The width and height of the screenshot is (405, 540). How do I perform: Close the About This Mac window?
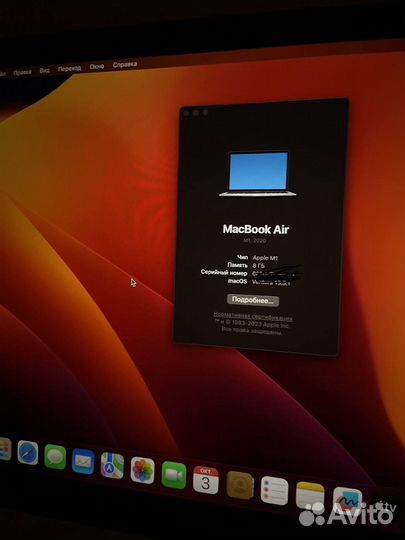pos(186,113)
